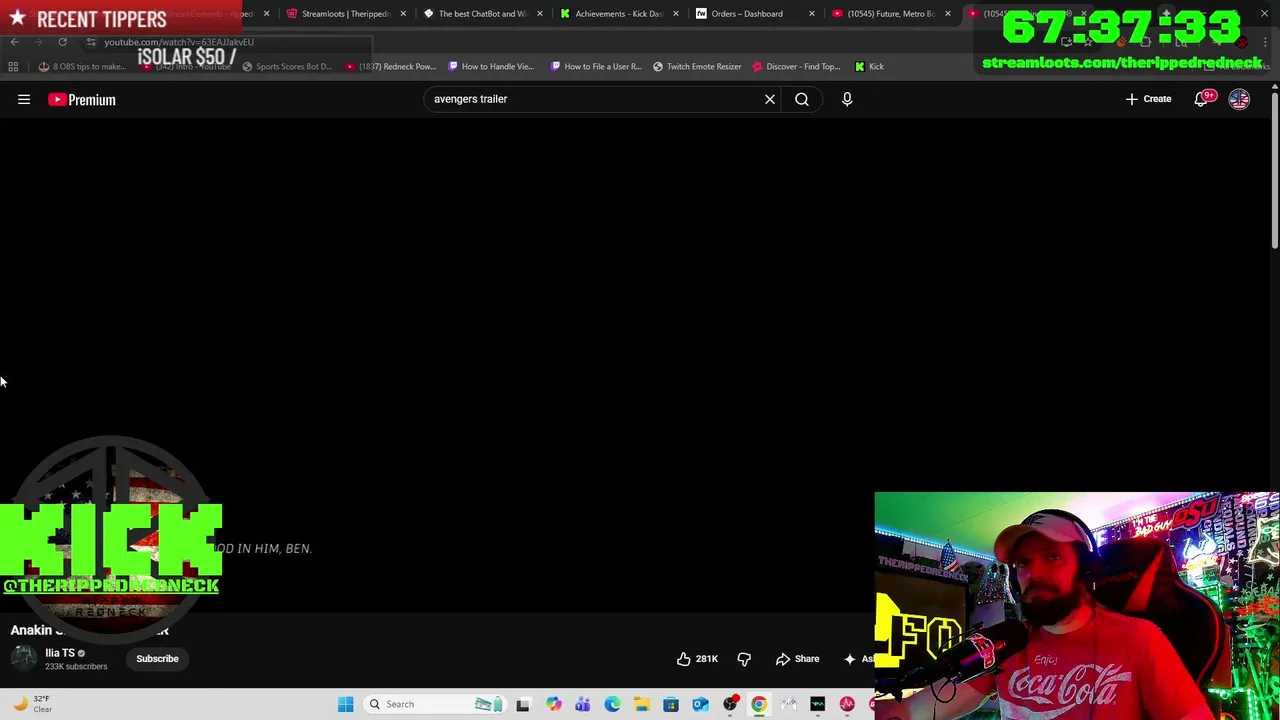Open Microsoft Edge from taskbar

[x=612, y=704]
